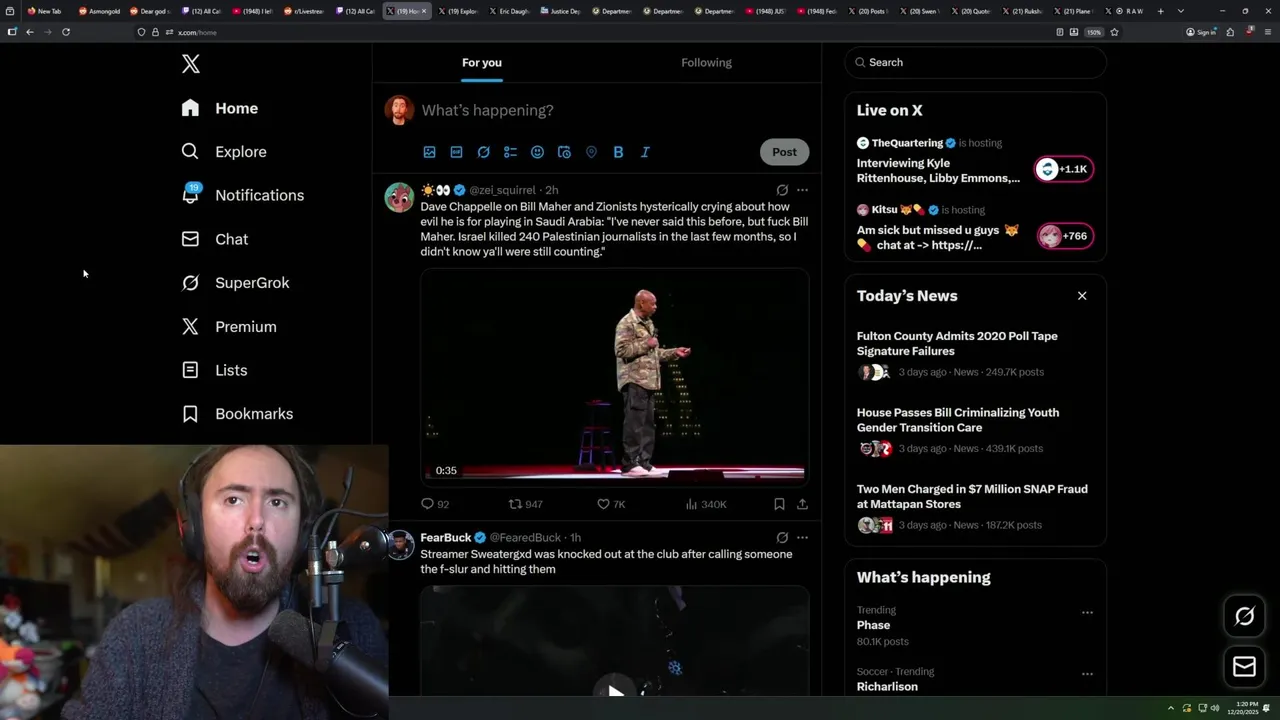This screenshot has height=720, width=1280.
Task: Switch to the For you tab
Action: pos(482,62)
